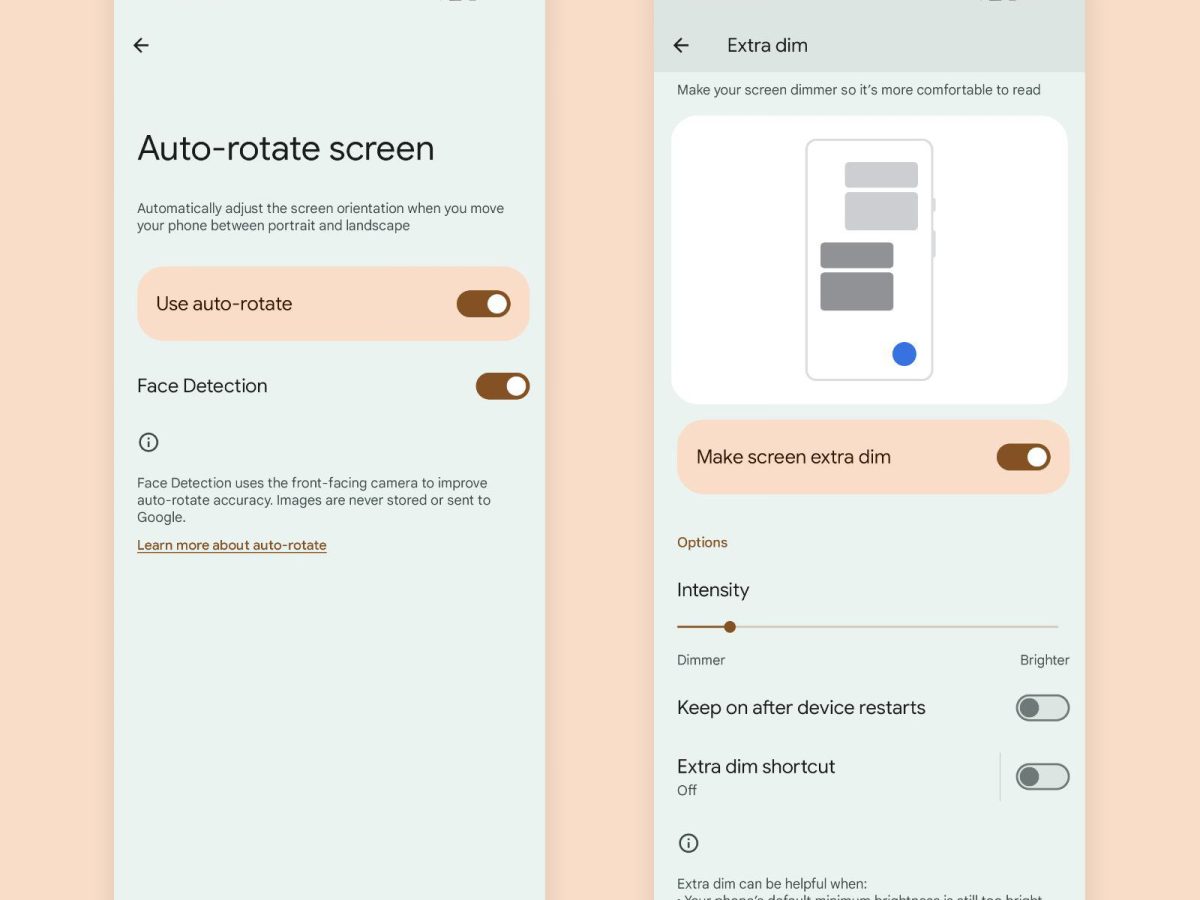Screen dimensions: 1200x900
Task: Click info icon below Extra dim shortcut
Action: pyautogui.click(x=688, y=843)
